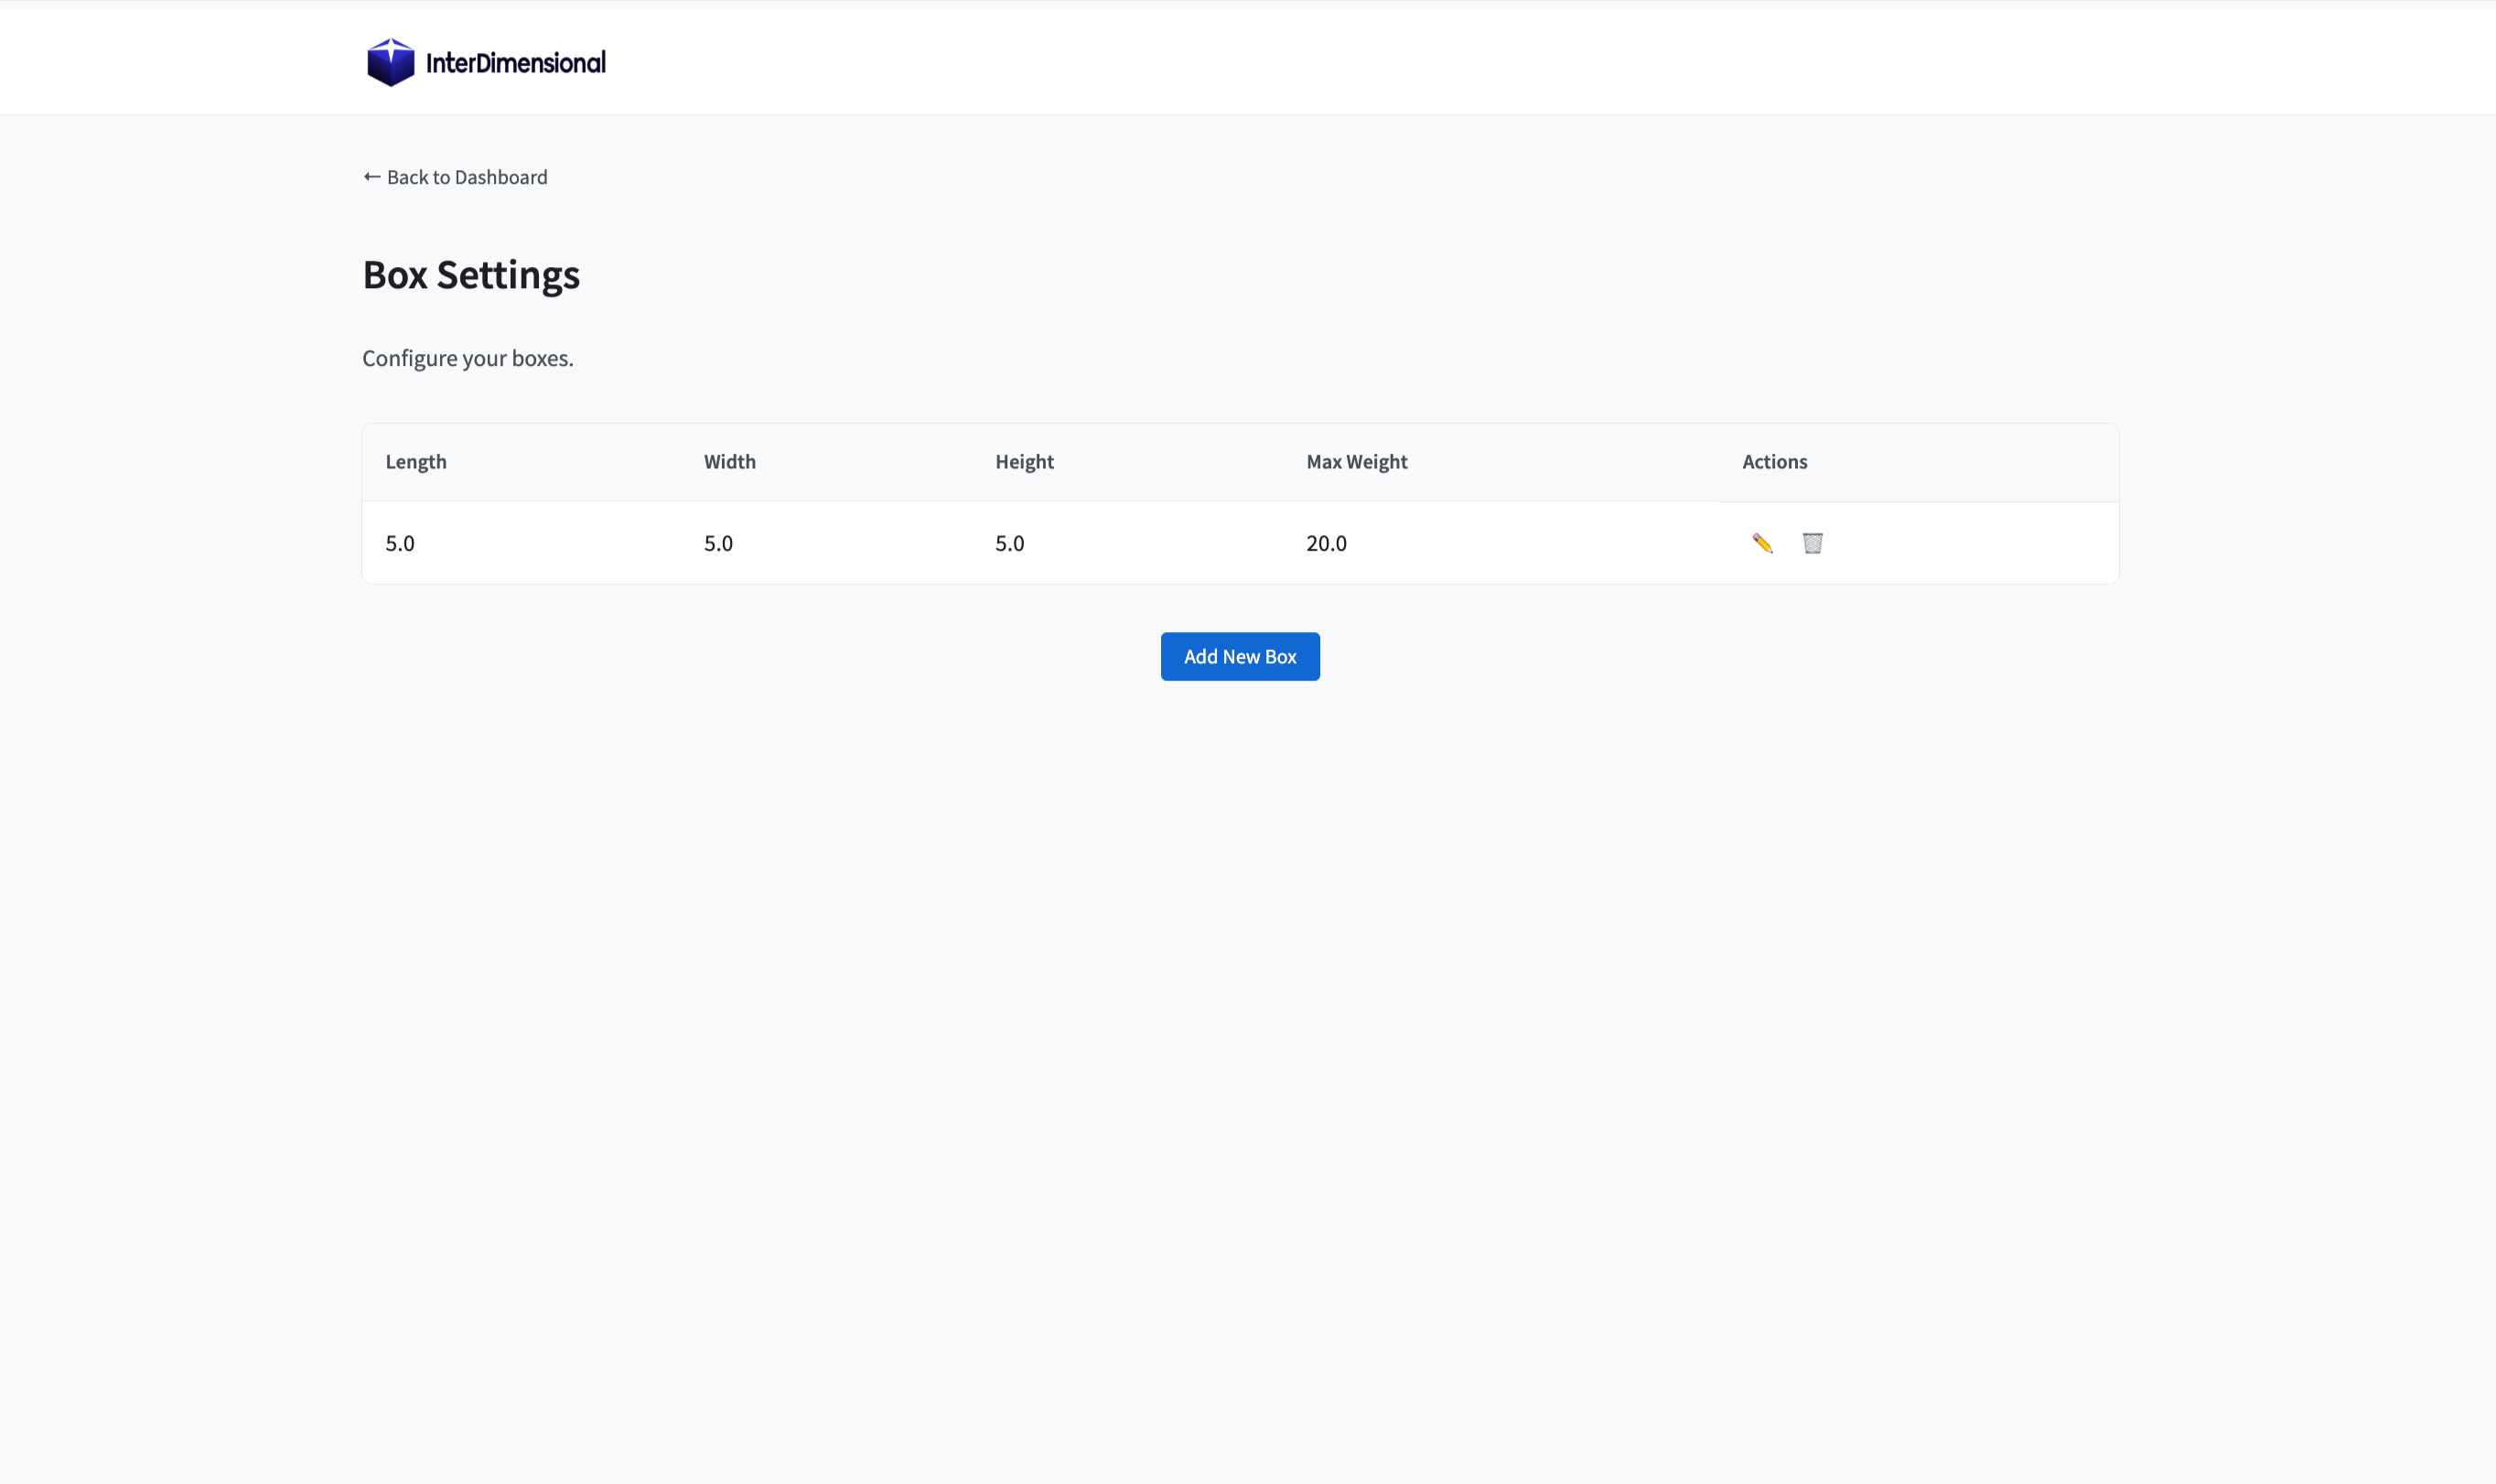Screen dimensions: 2496x1484
Task: Click the Height column header
Action: (x=1024, y=461)
